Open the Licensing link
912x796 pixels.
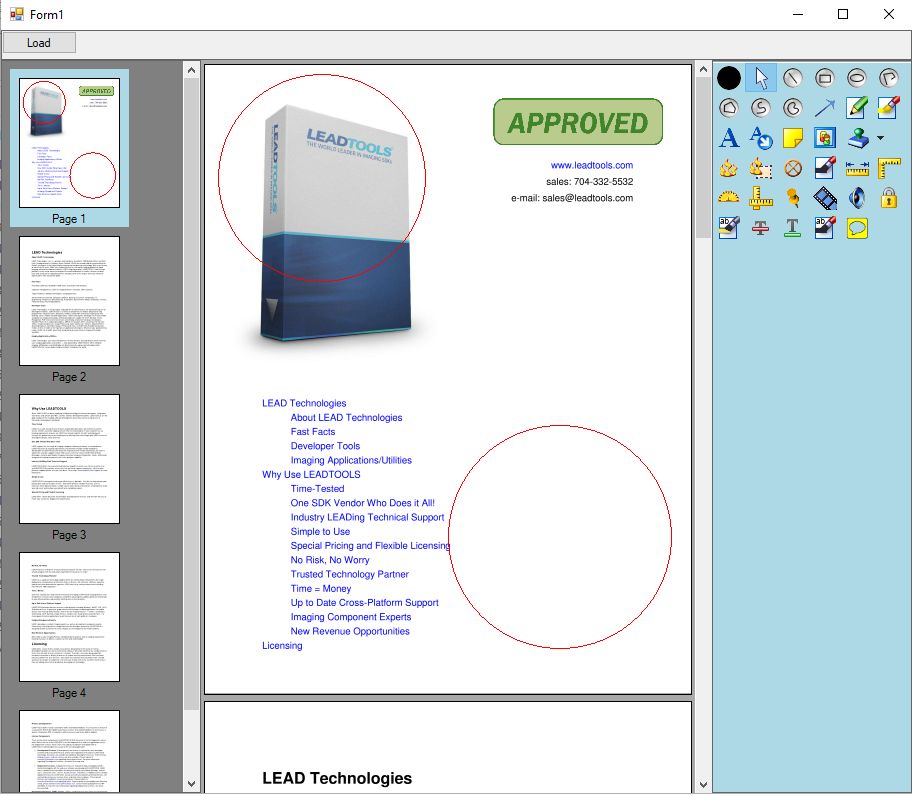282,645
